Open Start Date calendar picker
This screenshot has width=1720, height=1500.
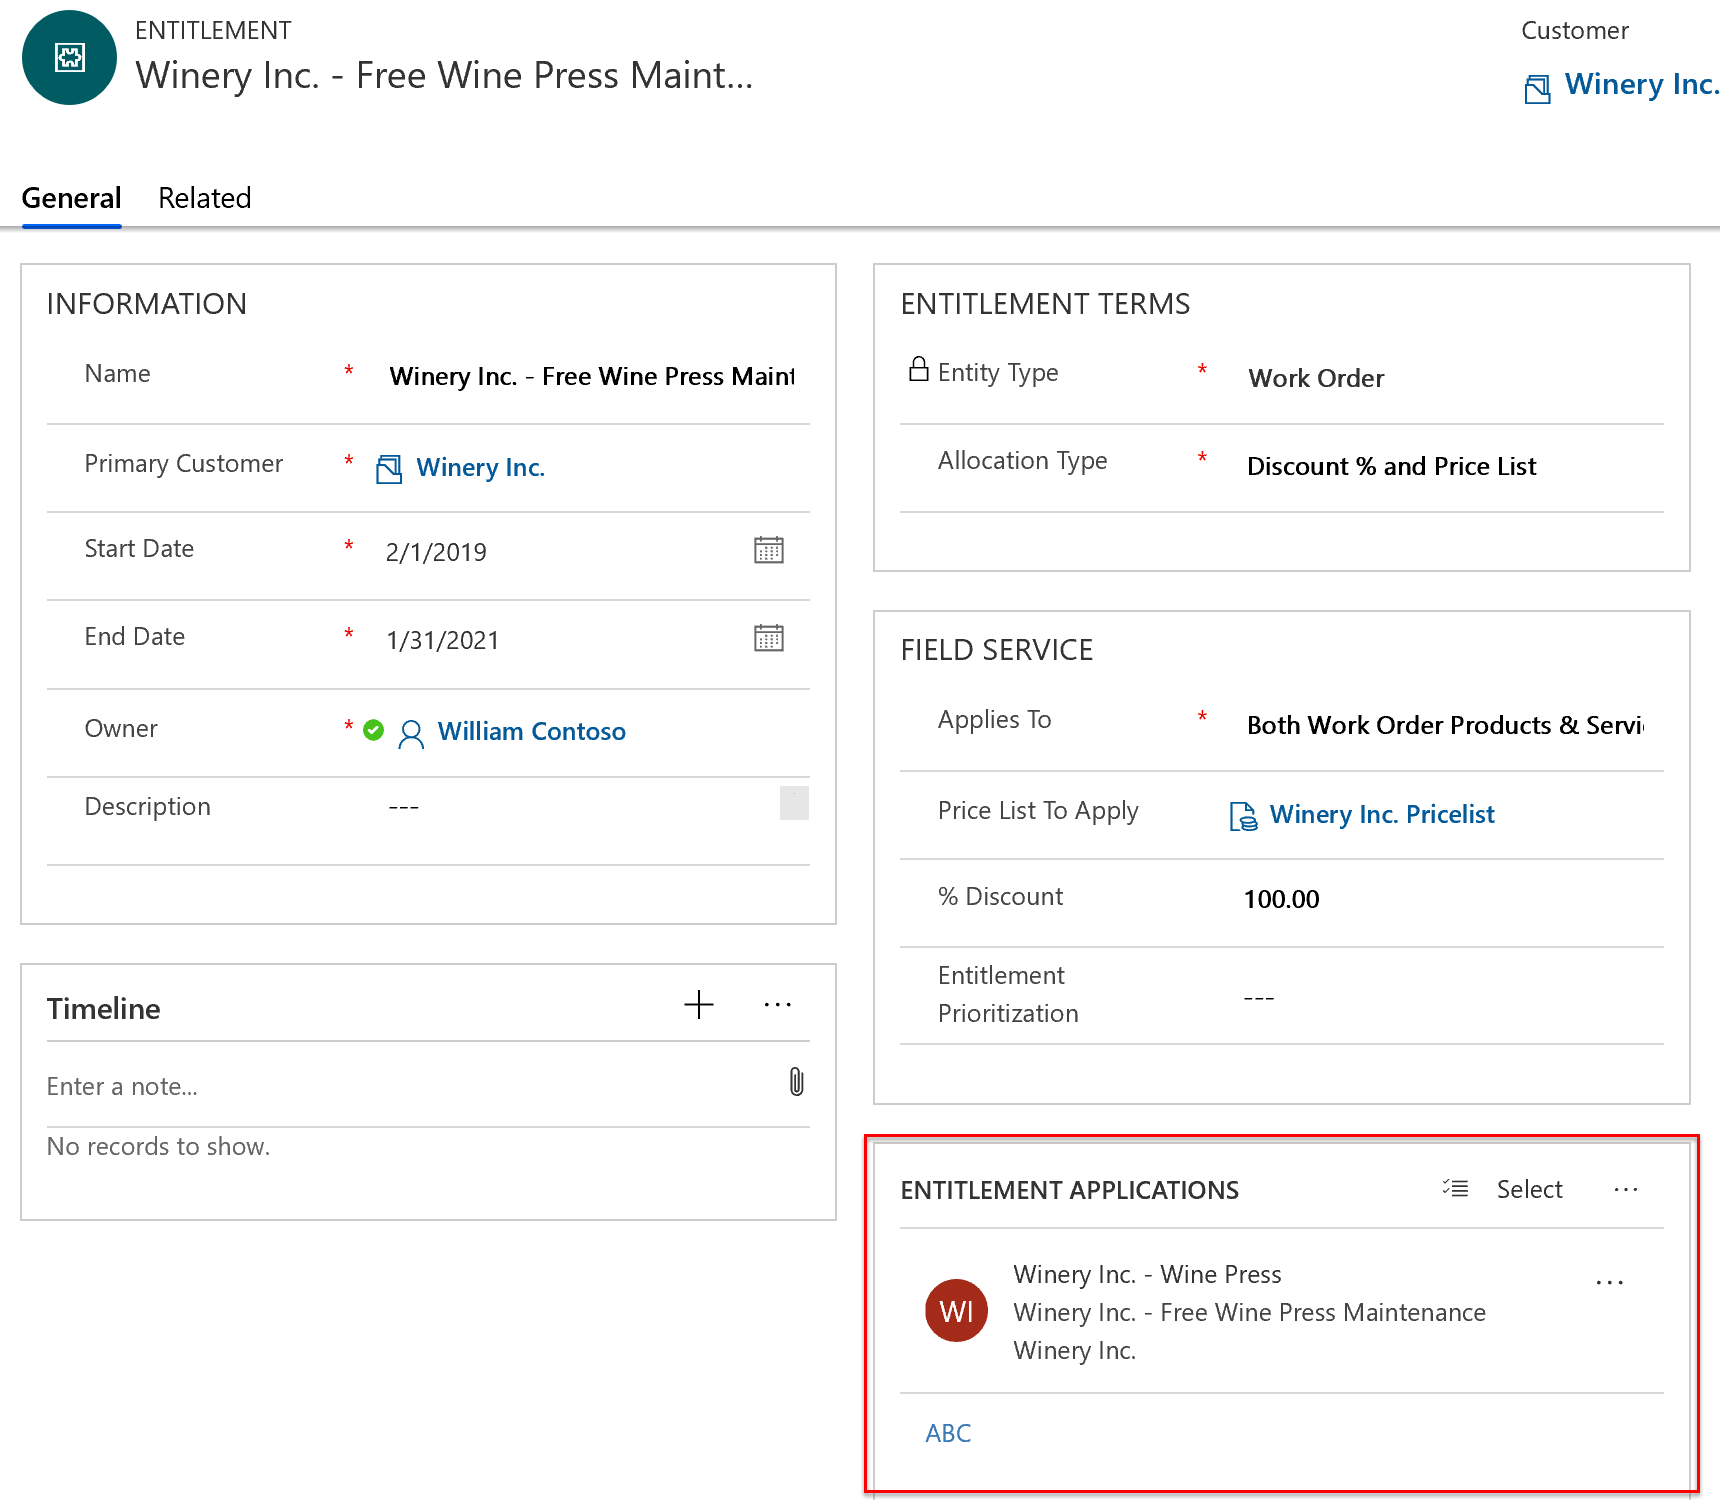click(768, 550)
